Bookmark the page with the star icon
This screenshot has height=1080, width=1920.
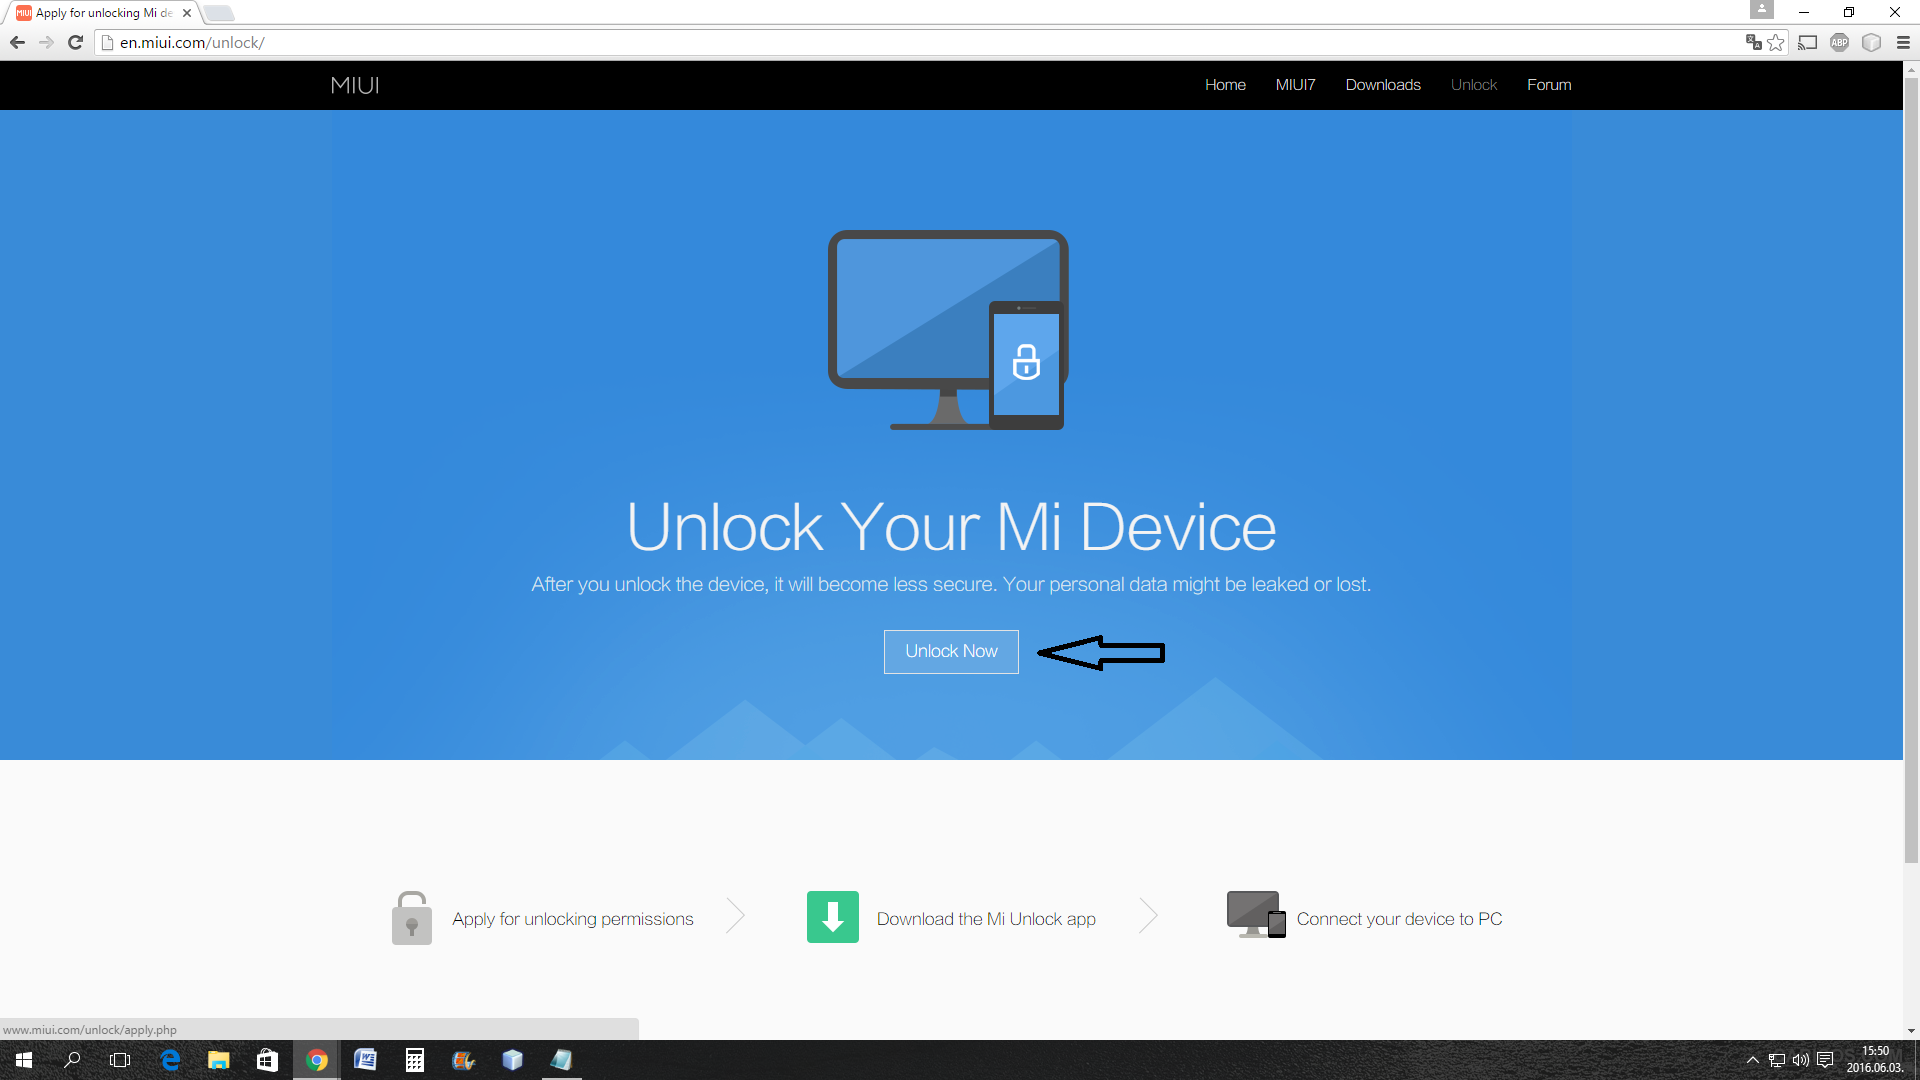point(1776,42)
